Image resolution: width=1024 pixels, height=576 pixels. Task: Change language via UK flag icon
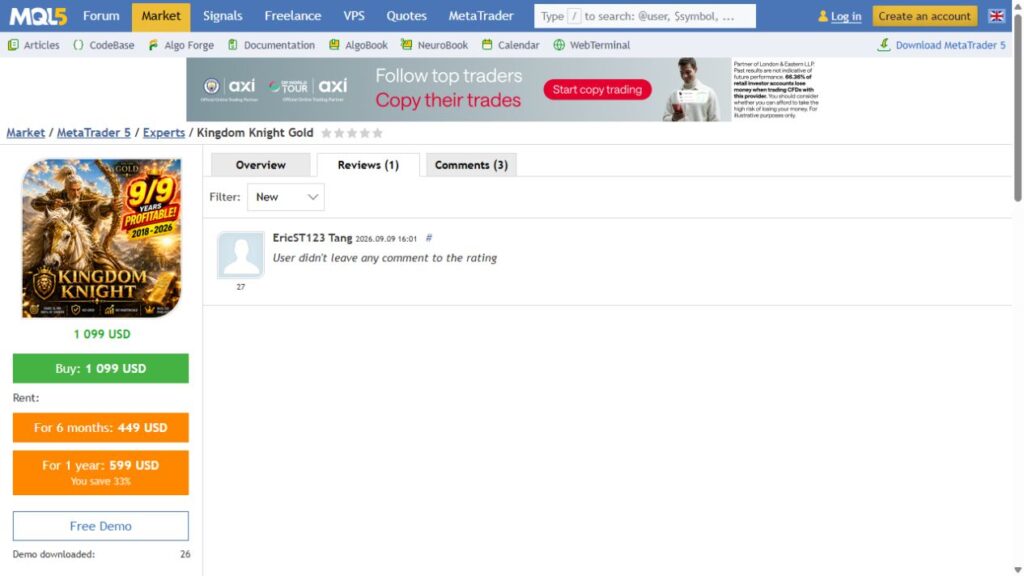coord(996,16)
